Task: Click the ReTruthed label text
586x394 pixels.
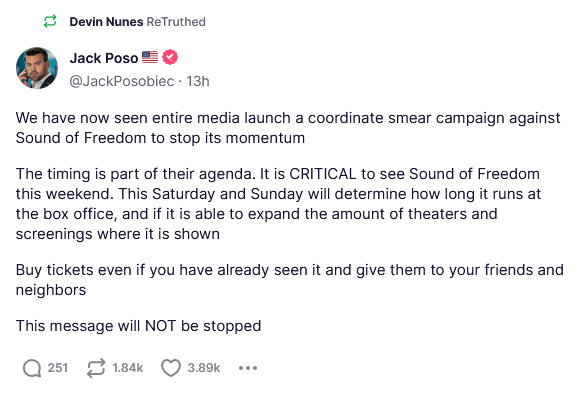Action: 176,22
